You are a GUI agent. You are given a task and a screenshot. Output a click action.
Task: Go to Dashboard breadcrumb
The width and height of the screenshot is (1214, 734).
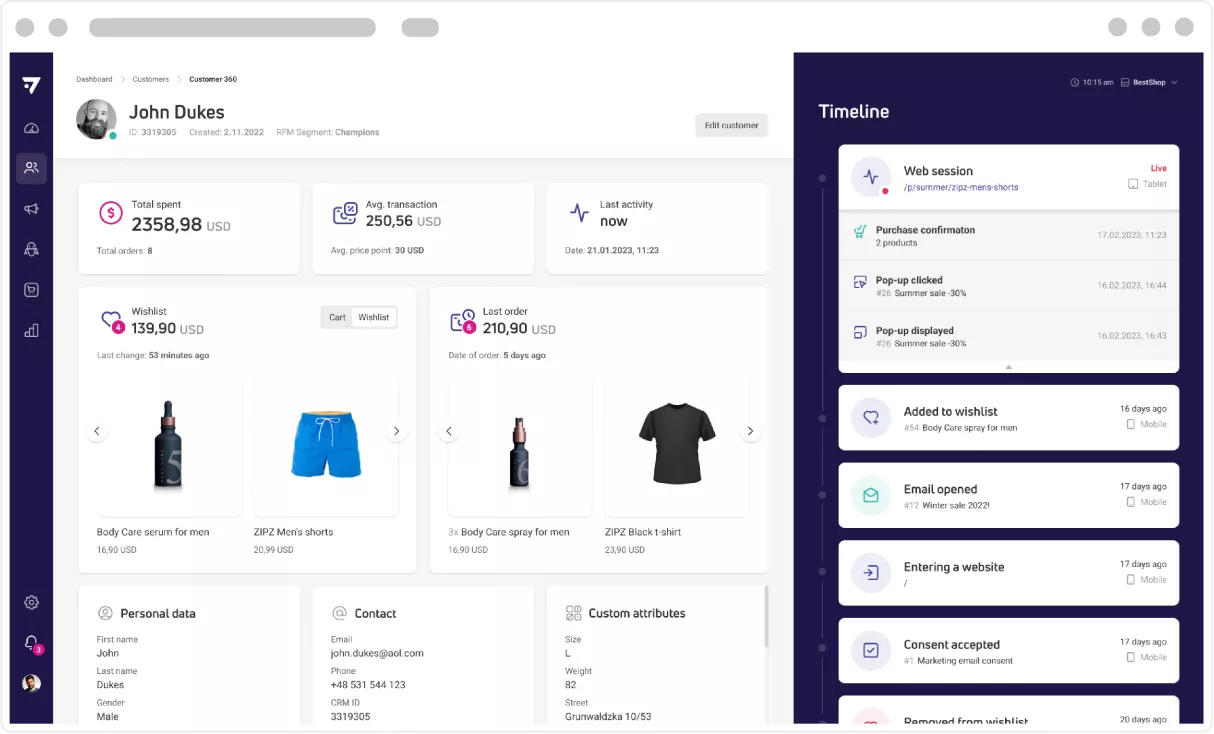pyautogui.click(x=94, y=79)
